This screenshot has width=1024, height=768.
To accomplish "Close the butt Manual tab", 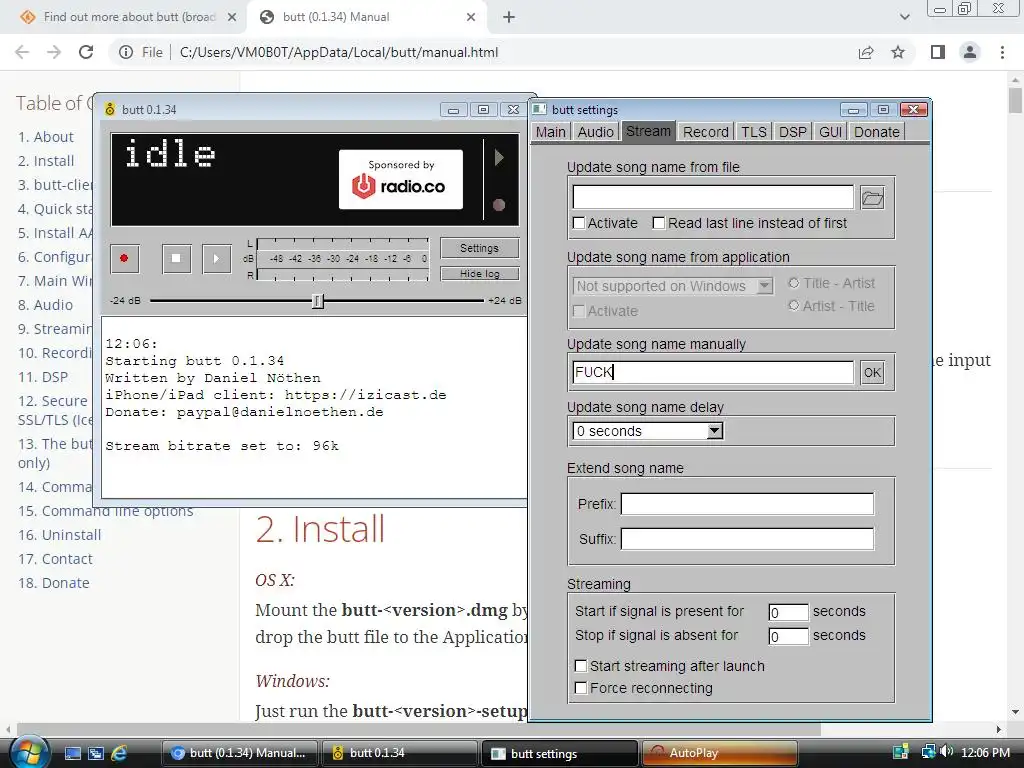I will pos(471,17).
